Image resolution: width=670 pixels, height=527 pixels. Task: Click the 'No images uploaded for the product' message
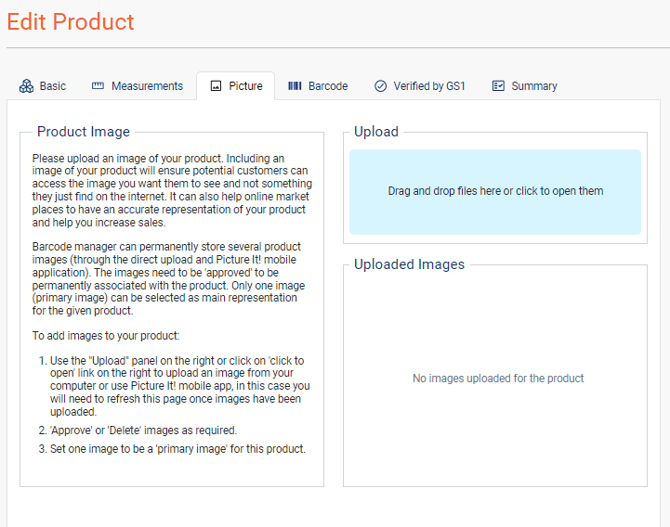[x=498, y=378]
